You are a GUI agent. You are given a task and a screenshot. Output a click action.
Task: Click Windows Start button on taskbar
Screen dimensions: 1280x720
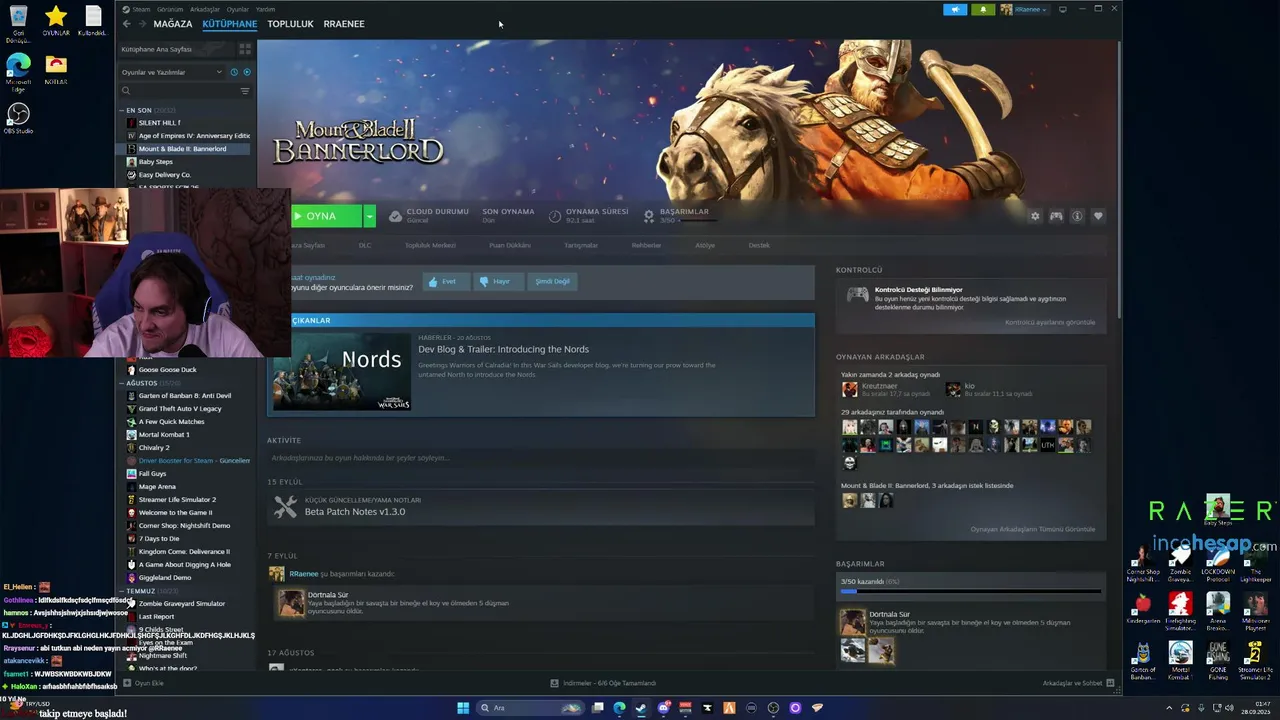(463, 708)
